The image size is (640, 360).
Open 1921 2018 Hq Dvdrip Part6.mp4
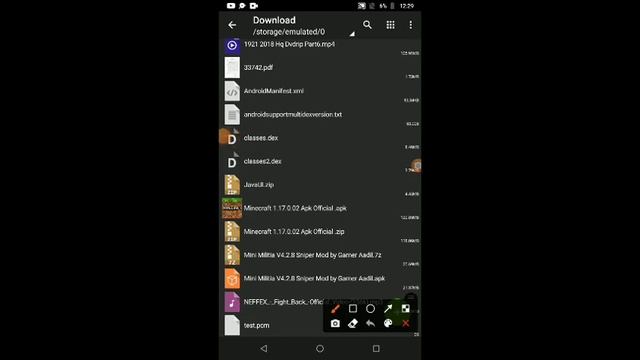coord(289,44)
